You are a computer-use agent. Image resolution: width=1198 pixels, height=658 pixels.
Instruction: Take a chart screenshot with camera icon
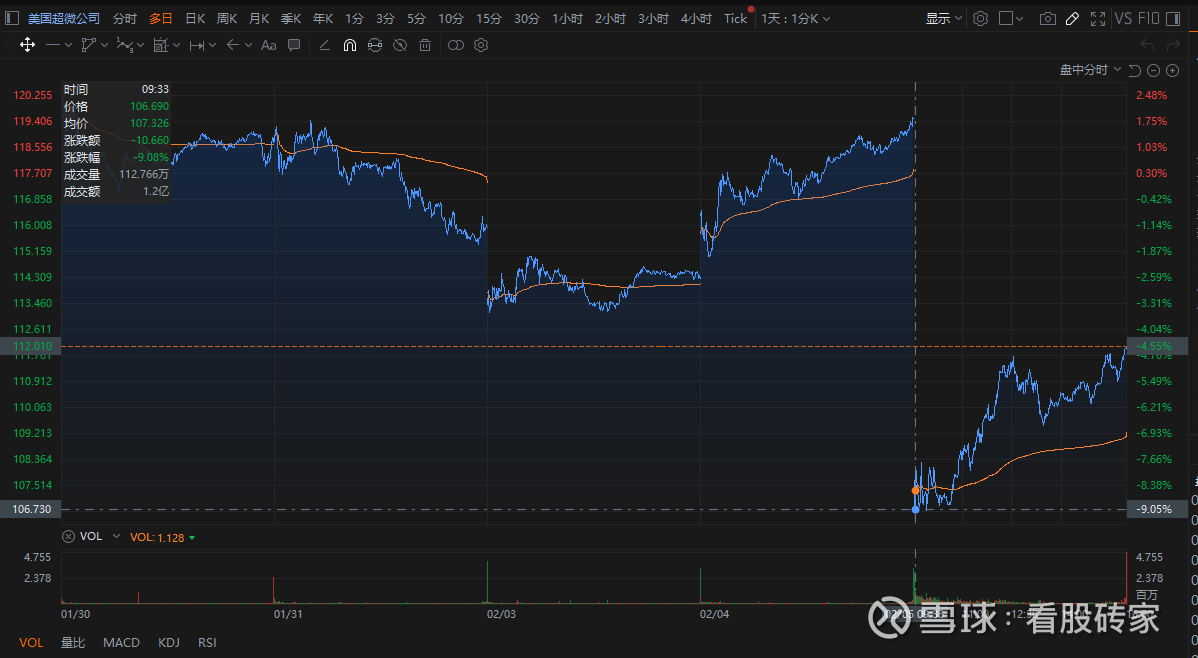[x=1047, y=18]
